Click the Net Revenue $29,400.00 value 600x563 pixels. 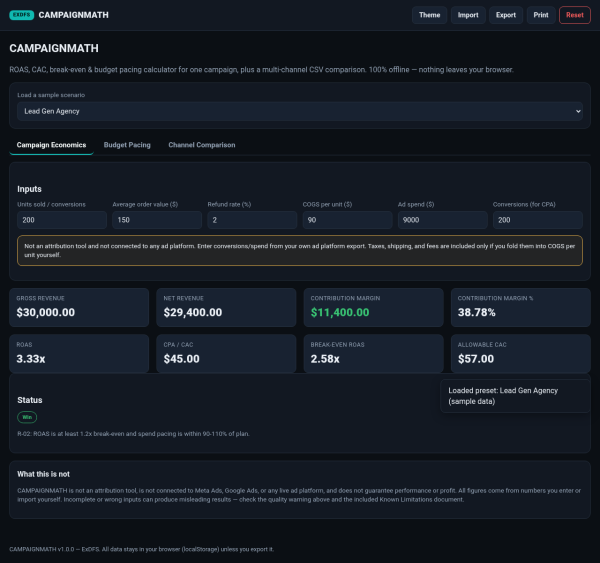coord(193,312)
